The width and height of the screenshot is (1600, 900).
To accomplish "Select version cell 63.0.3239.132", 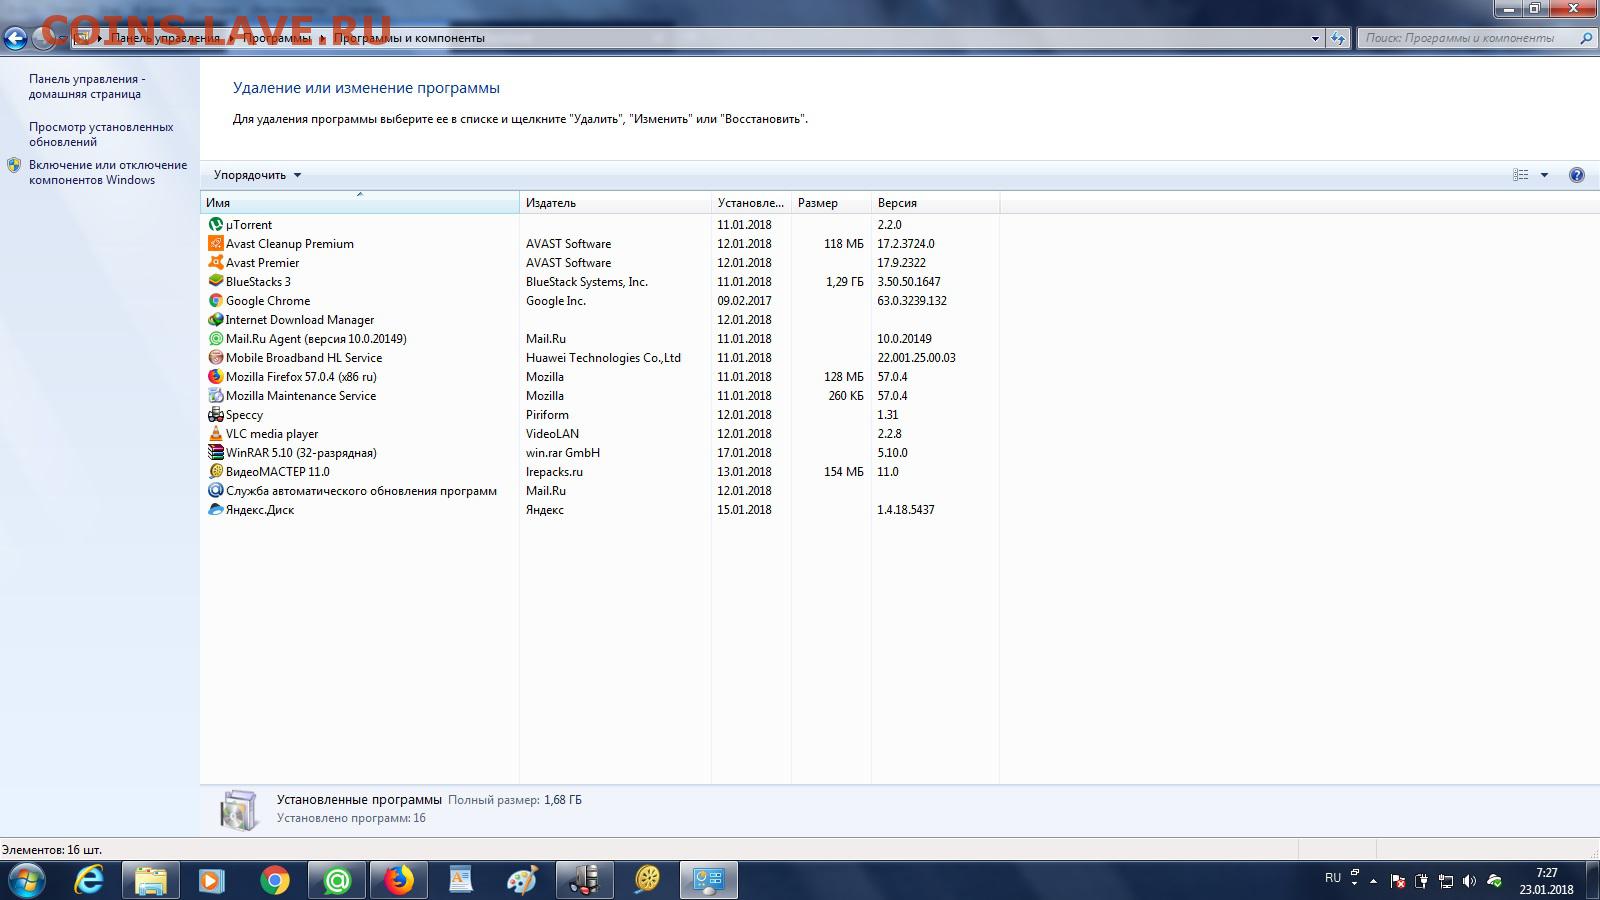I will [x=912, y=301].
